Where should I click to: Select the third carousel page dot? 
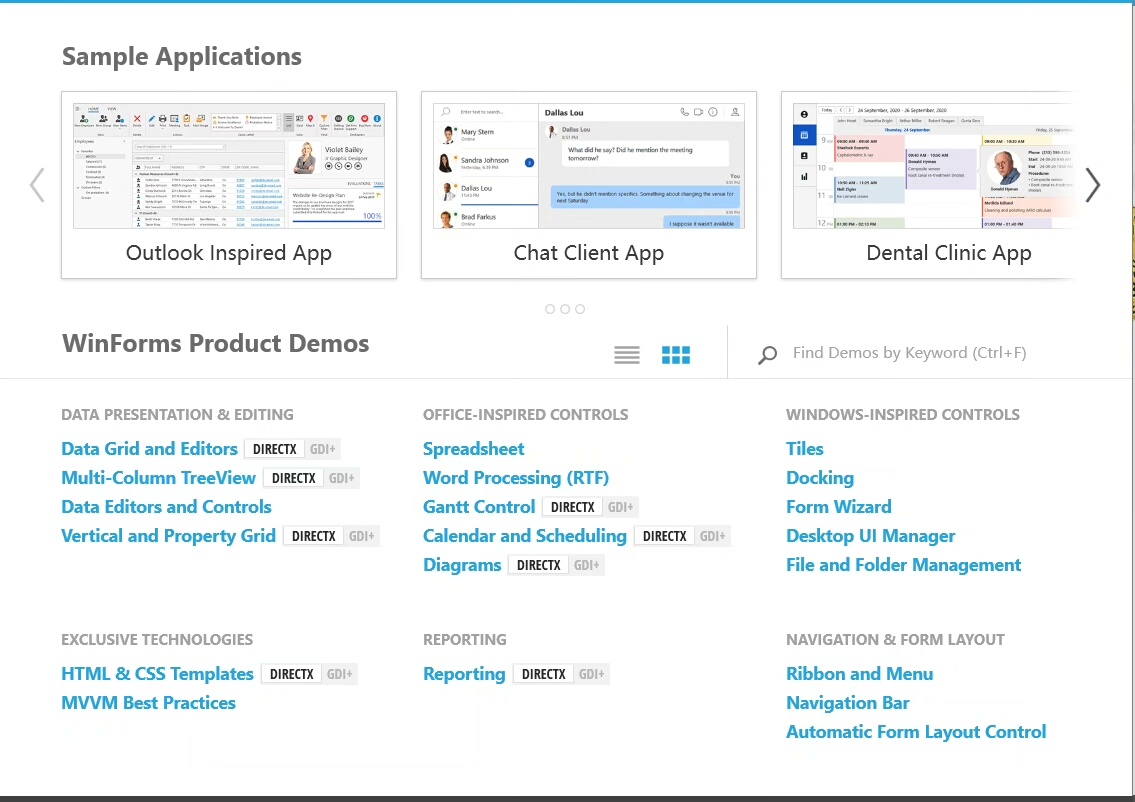click(x=580, y=309)
